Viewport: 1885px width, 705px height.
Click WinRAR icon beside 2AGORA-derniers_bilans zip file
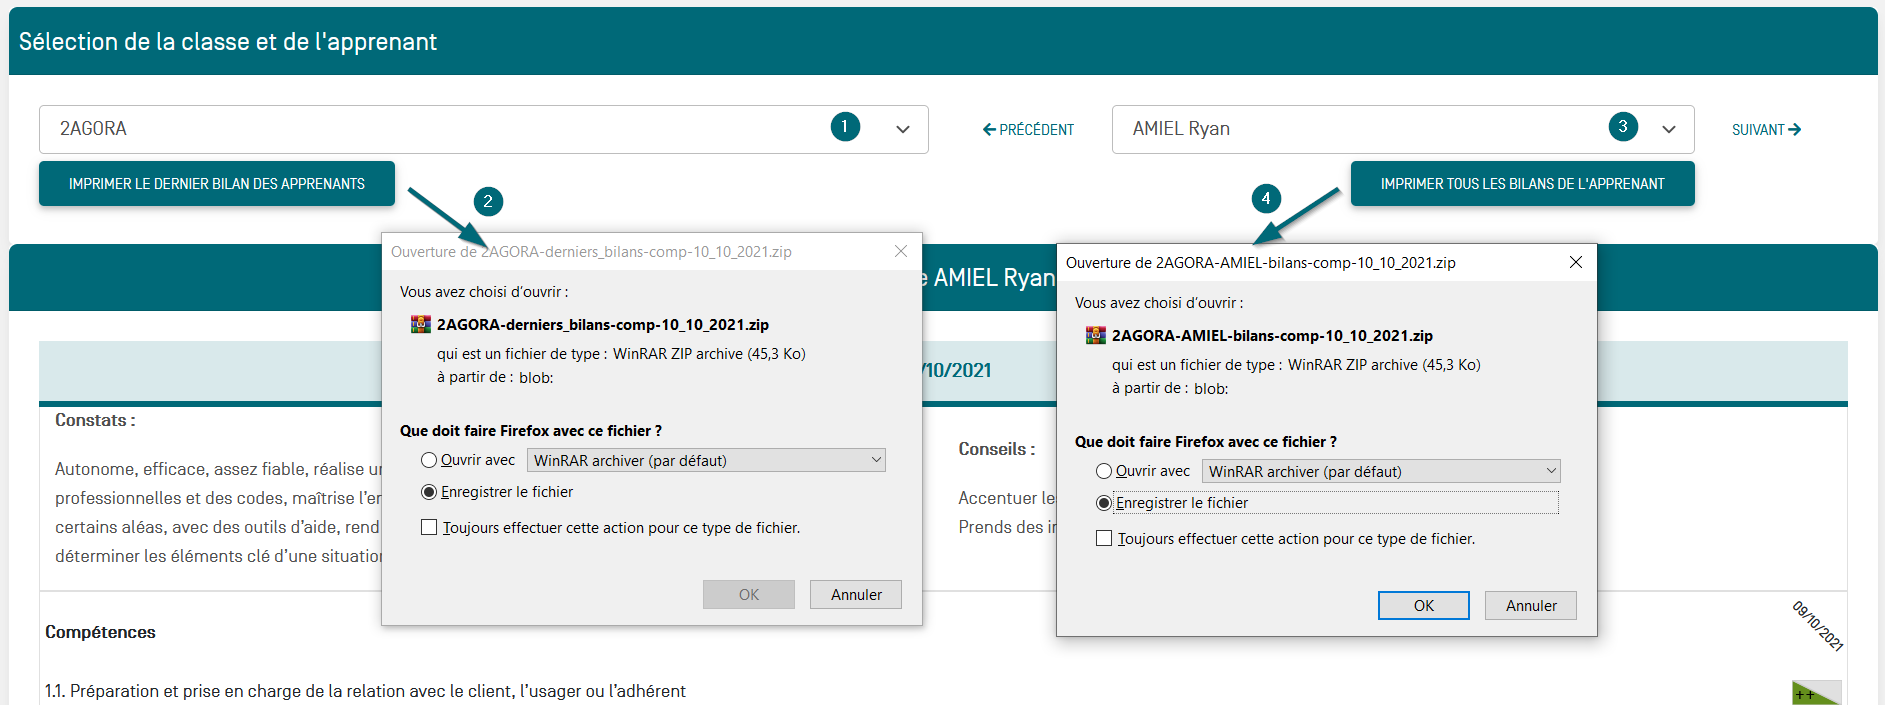tap(421, 325)
